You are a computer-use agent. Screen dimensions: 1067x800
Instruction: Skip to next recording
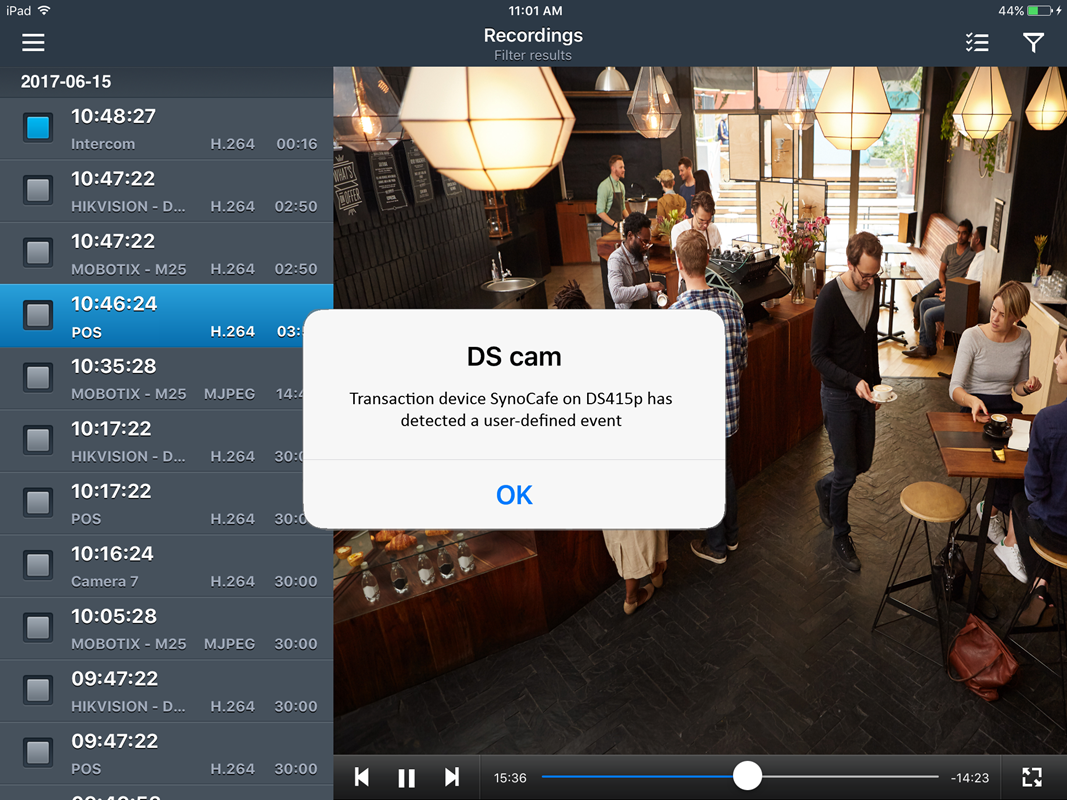451,777
